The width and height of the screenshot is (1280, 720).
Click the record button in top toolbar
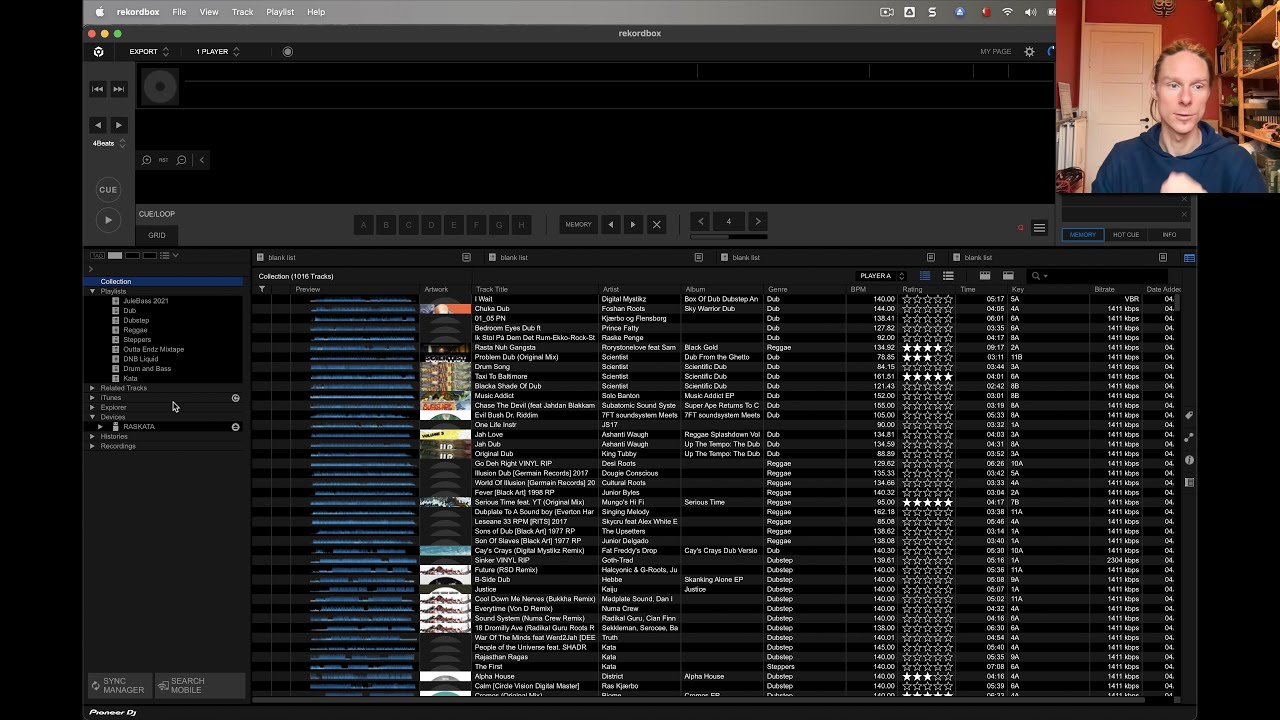(288, 52)
